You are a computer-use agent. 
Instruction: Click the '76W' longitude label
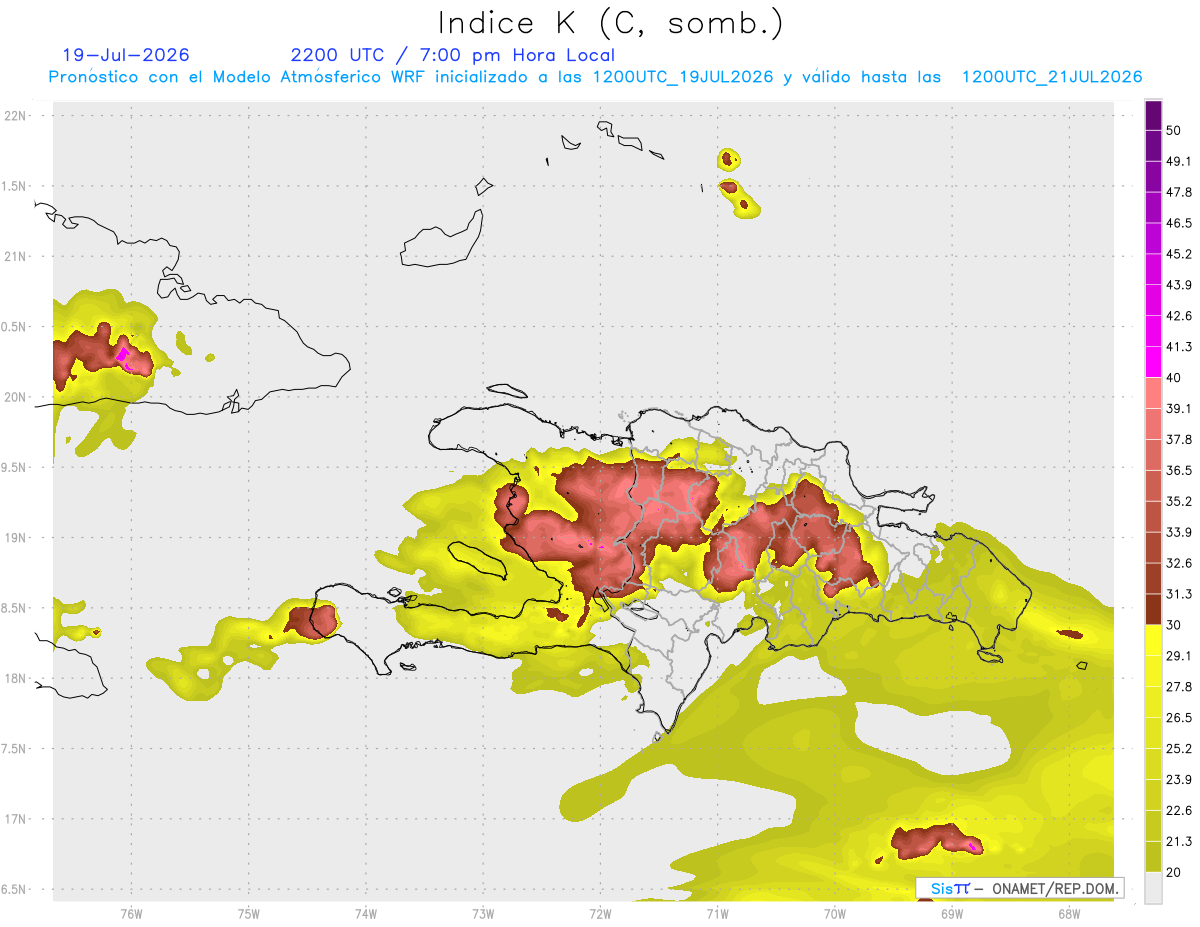click(x=131, y=914)
